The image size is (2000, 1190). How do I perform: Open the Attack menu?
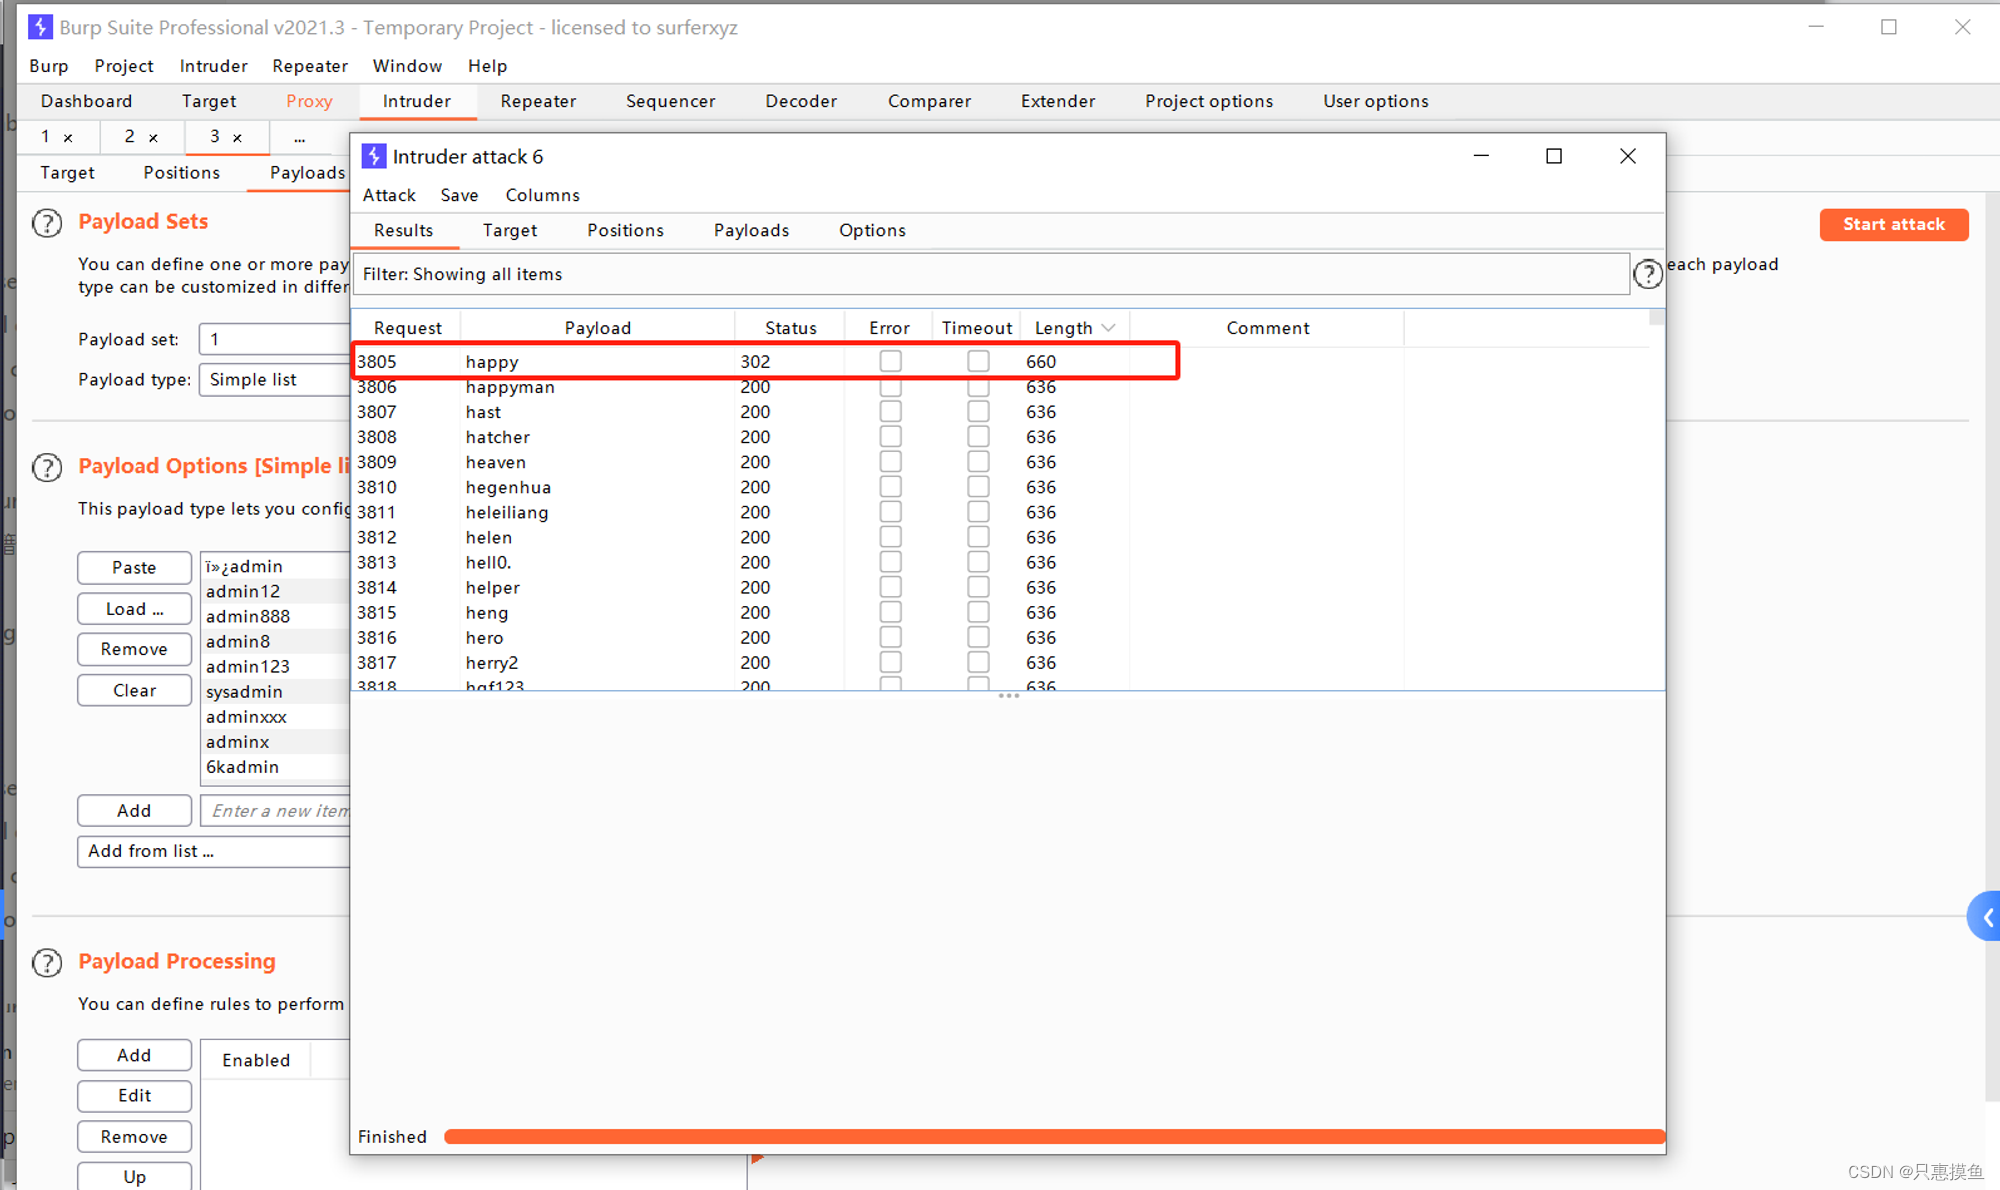pos(389,195)
